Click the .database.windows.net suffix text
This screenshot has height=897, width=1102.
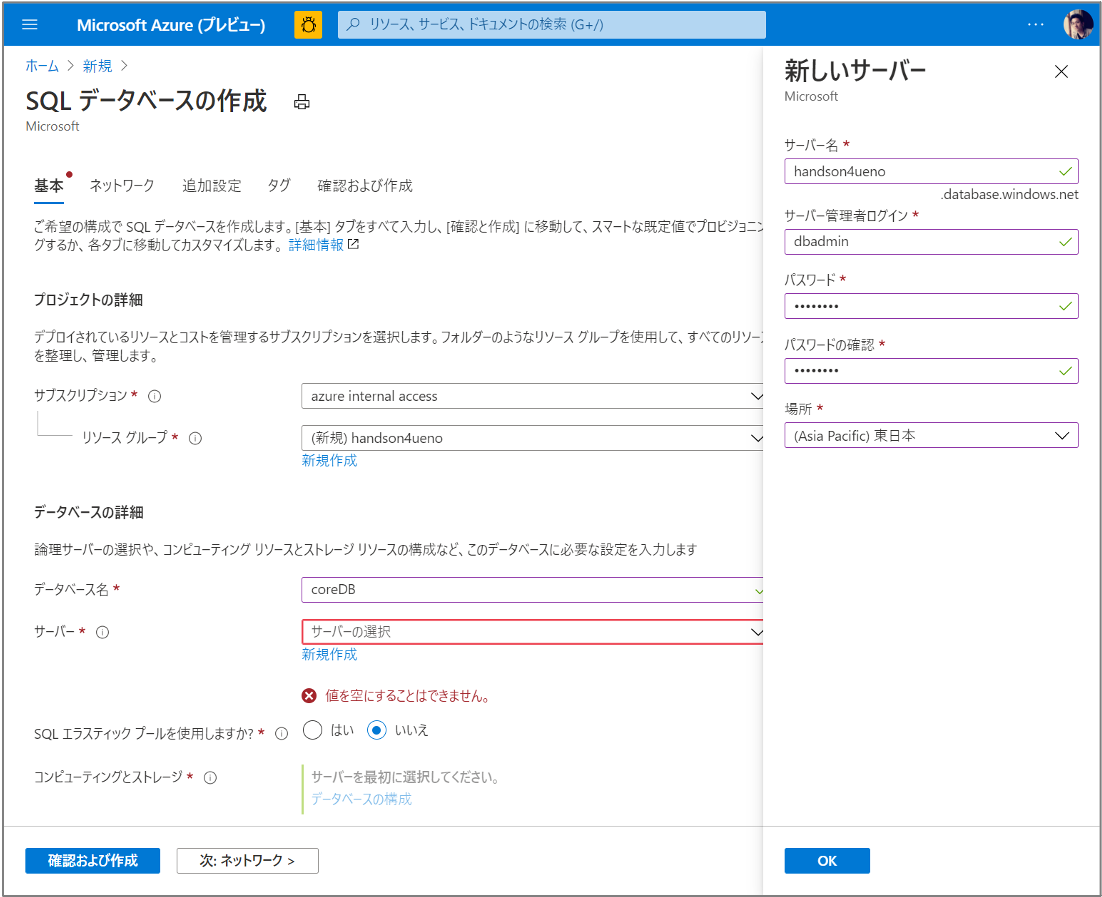click(1009, 195)
